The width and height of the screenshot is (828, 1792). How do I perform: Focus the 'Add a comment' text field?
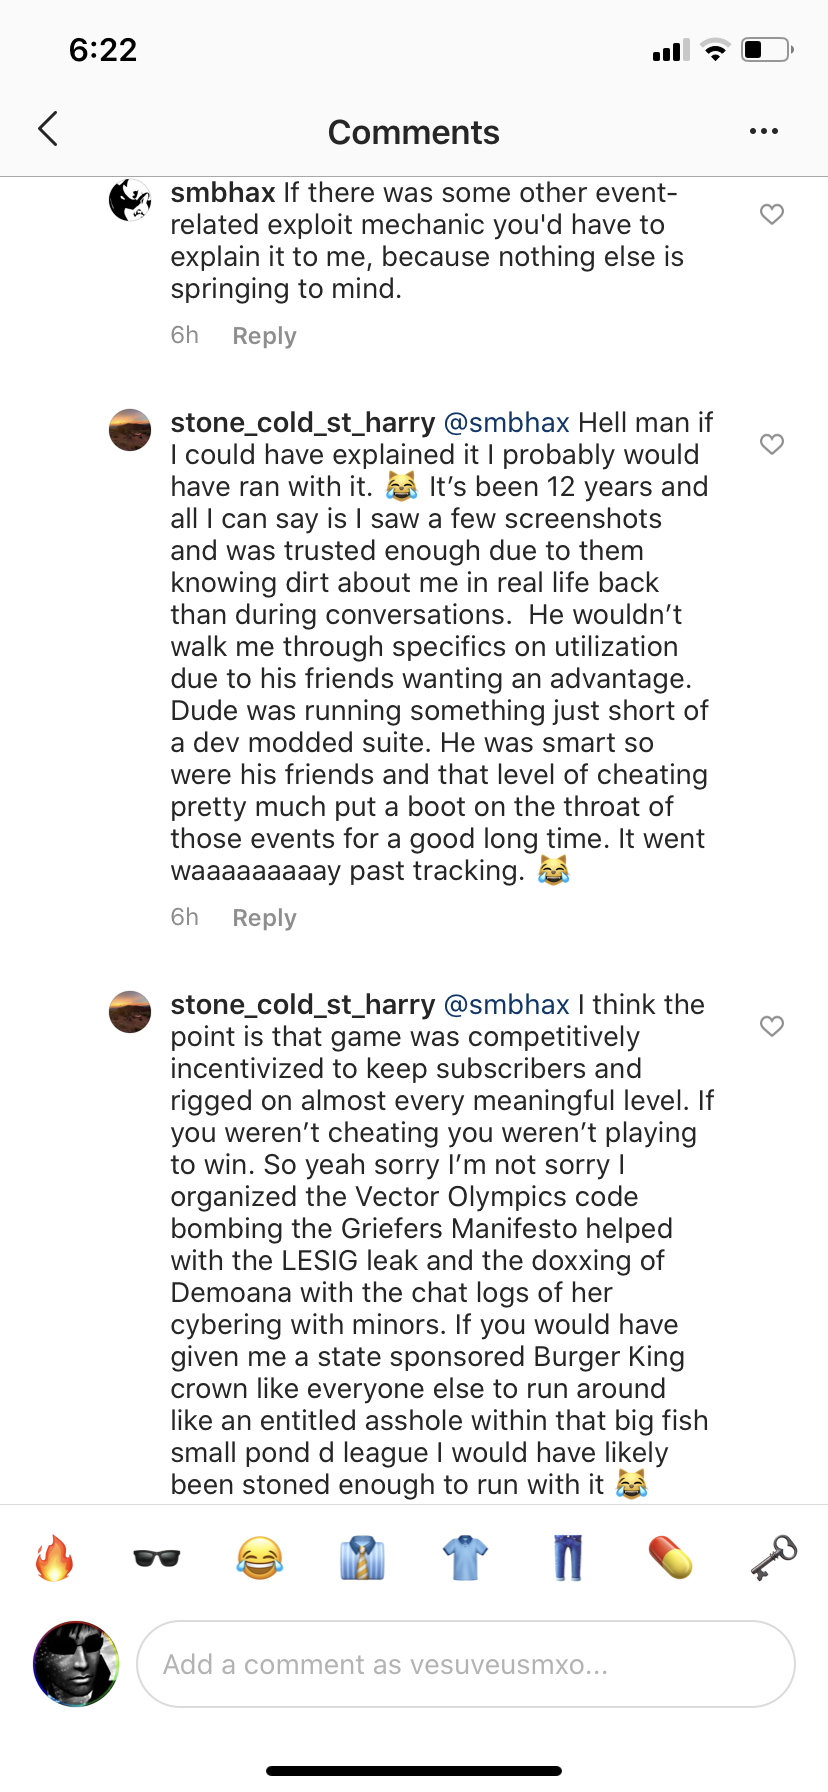(x=466, y=1664)
